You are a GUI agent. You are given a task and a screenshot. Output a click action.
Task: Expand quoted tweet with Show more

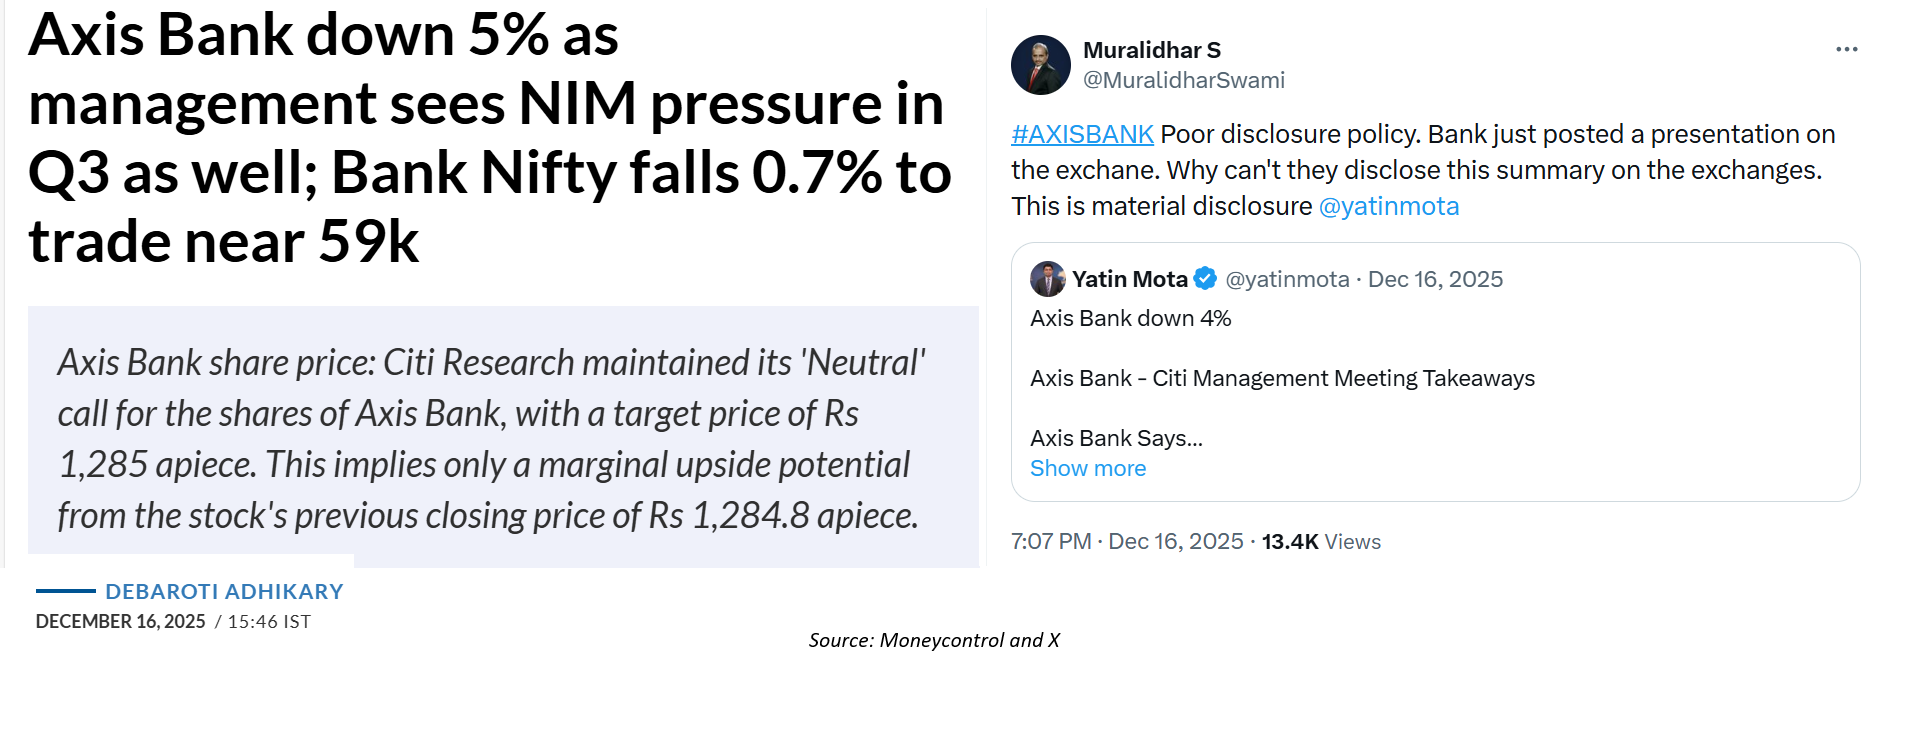point(1087,468)
